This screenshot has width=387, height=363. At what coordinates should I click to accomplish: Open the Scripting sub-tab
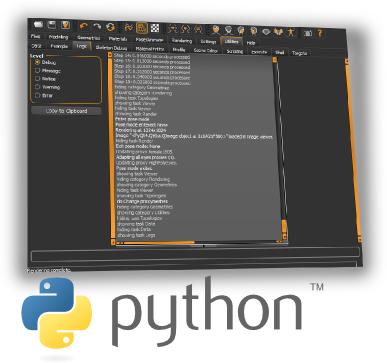(235, 51)
